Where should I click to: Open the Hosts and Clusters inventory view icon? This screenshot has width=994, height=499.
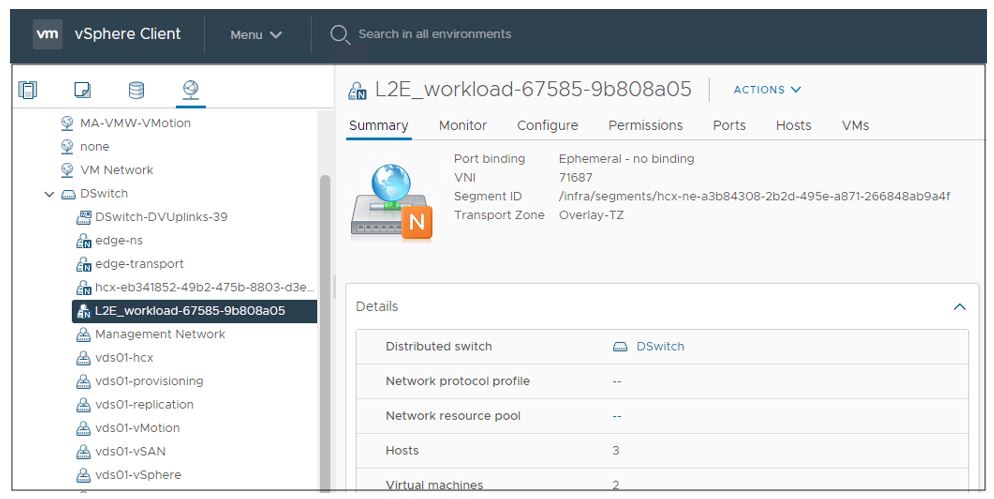27,89
